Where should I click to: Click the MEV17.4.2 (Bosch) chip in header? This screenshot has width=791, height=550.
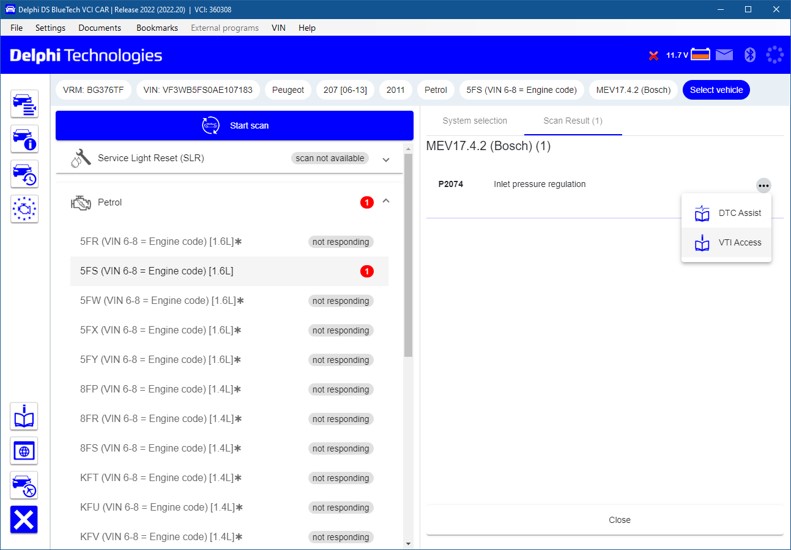634,90
